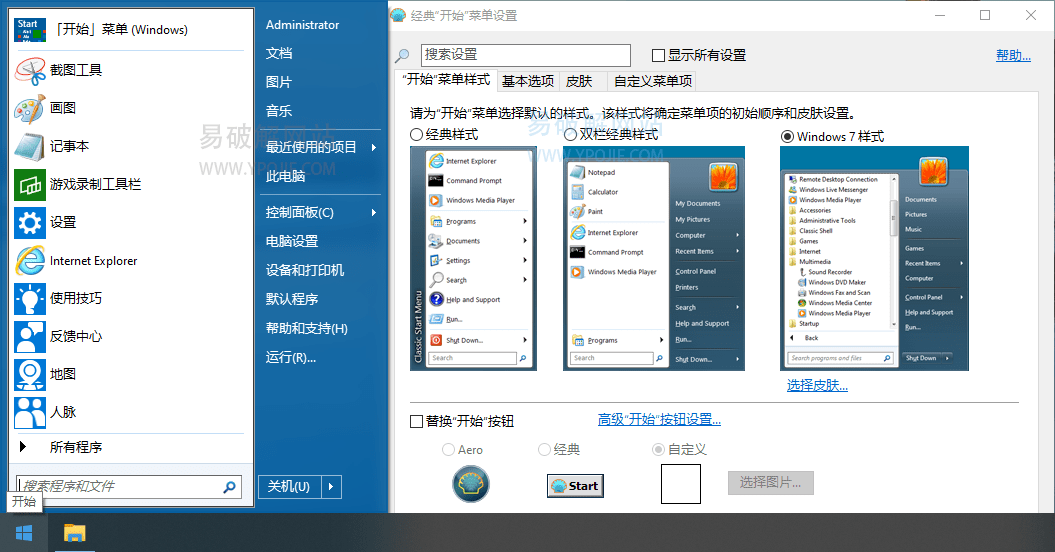Launch Internet Explorer icon in start menu
The height and width of the screenshot is (552, 1055).
point(30,261)
